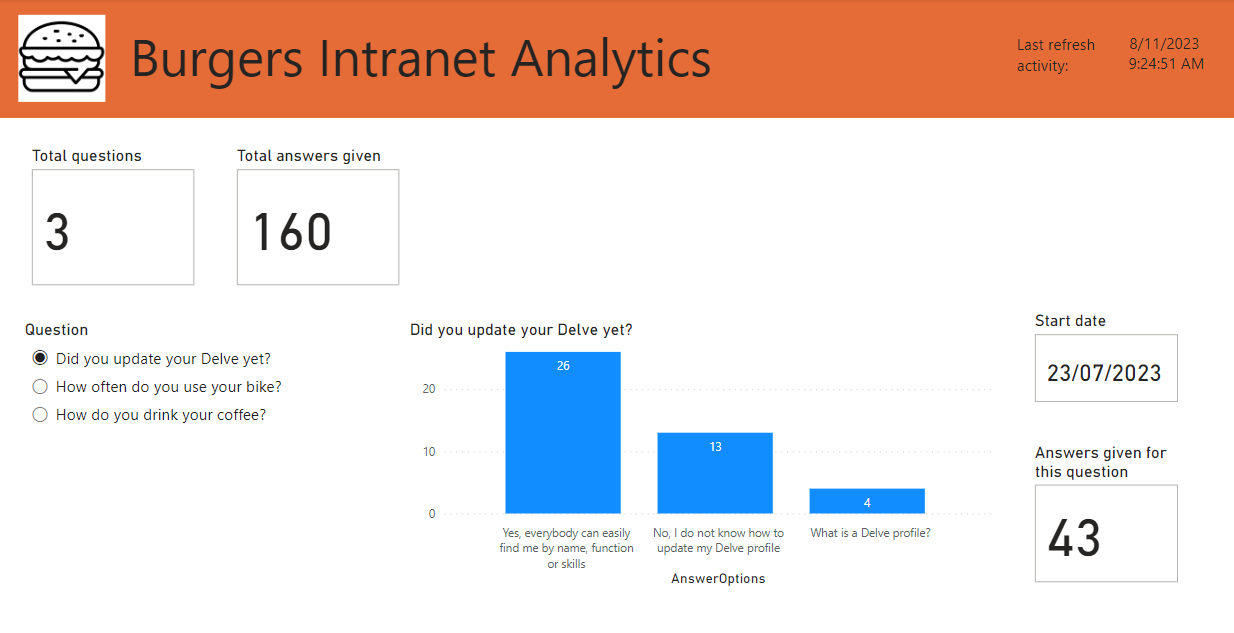Click the Burgers Intranet Analytics title
Screen dimensions: 1234x633
(421, 58)
